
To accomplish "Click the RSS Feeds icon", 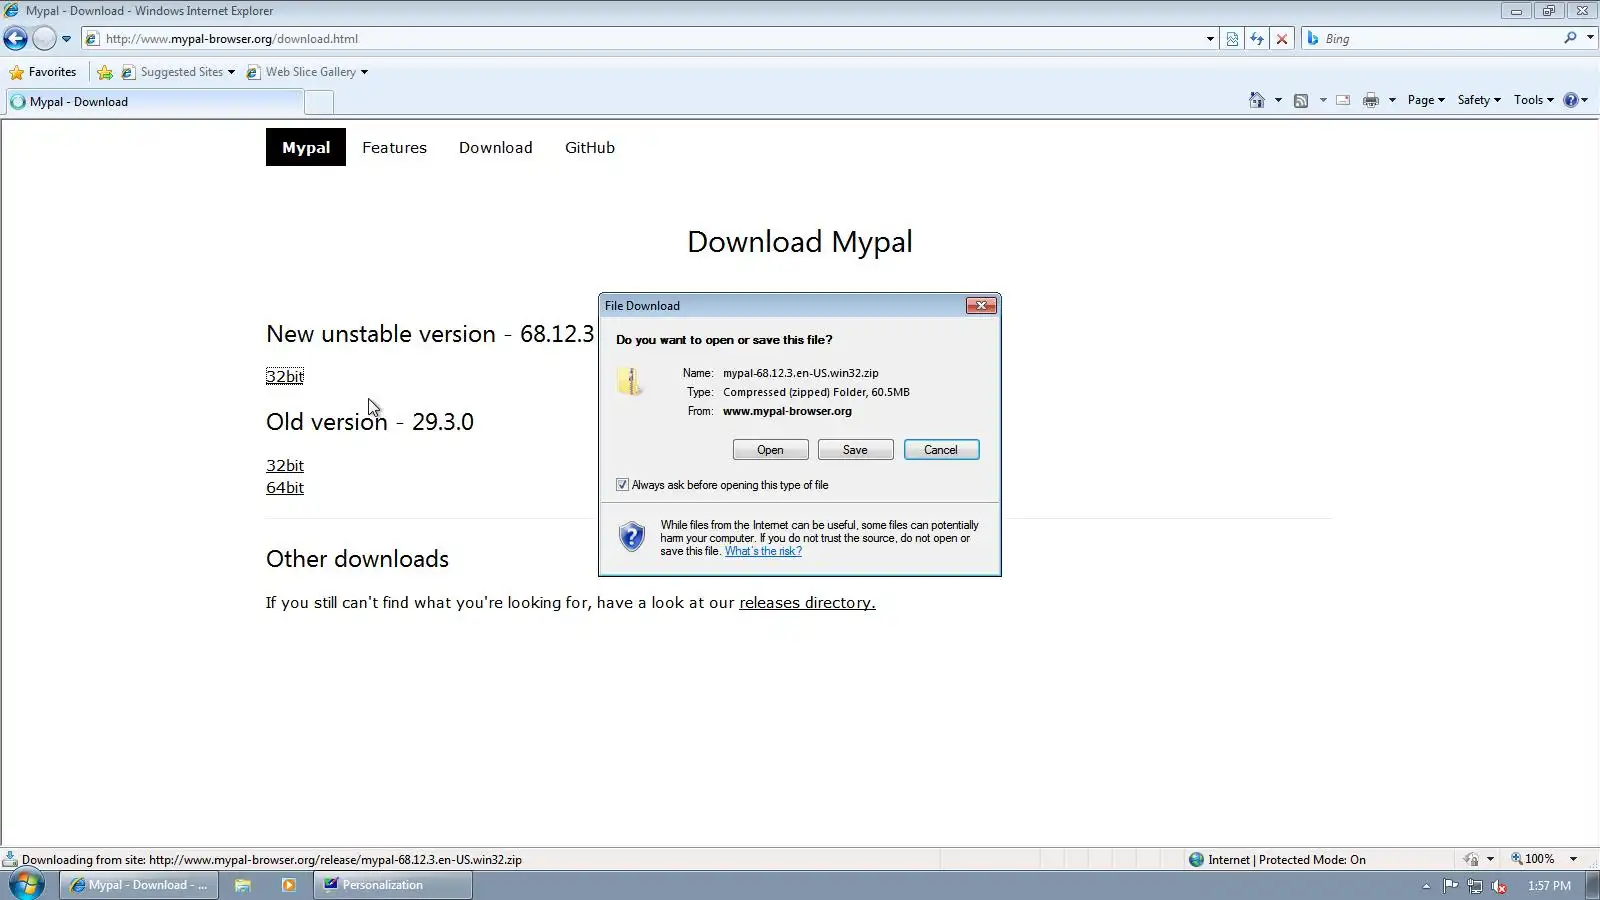I will (1301, 100).
